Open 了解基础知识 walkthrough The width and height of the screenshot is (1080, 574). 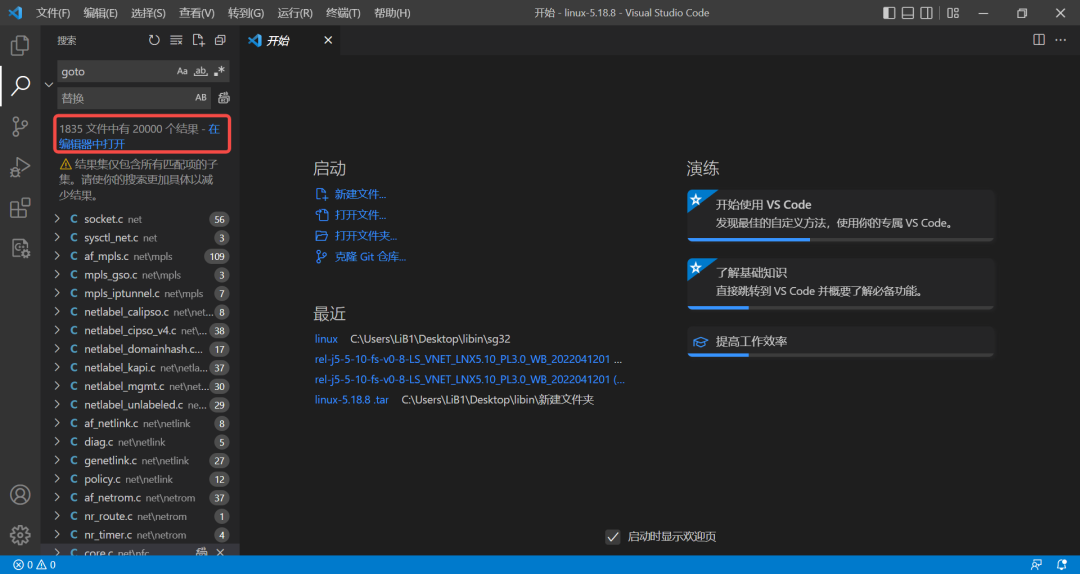click(x=840, y=283)
